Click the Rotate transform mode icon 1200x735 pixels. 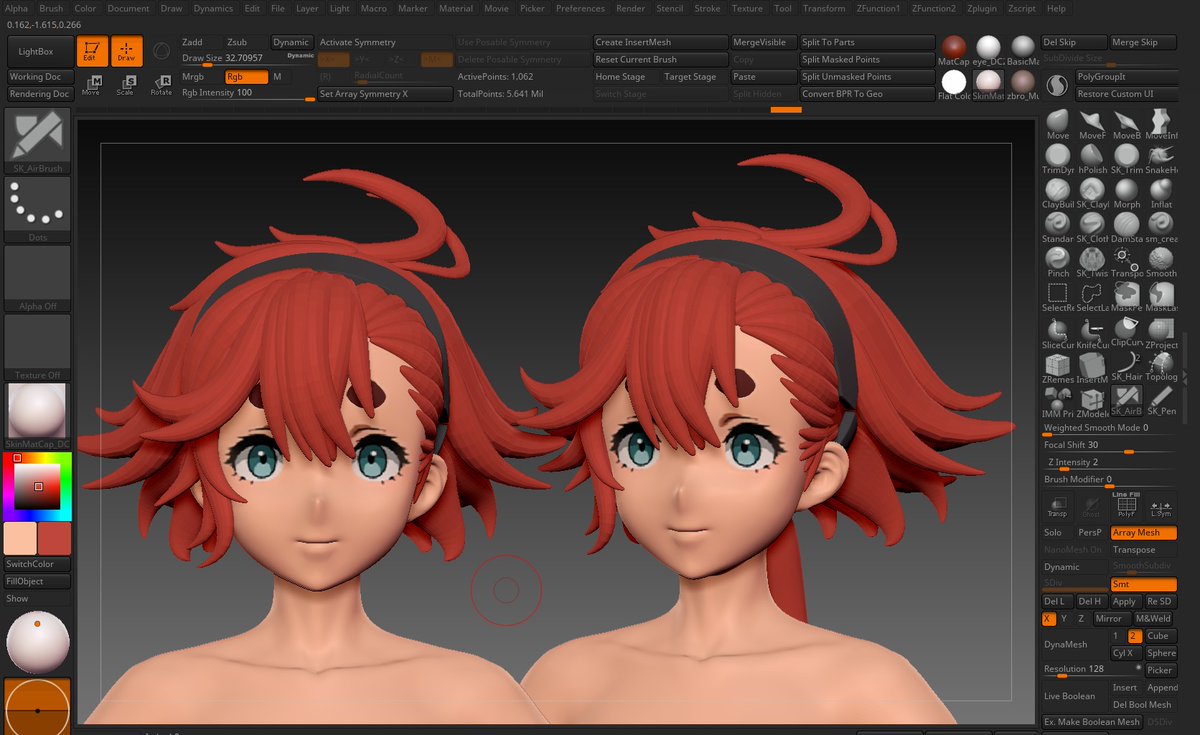(x=160, y=85)
